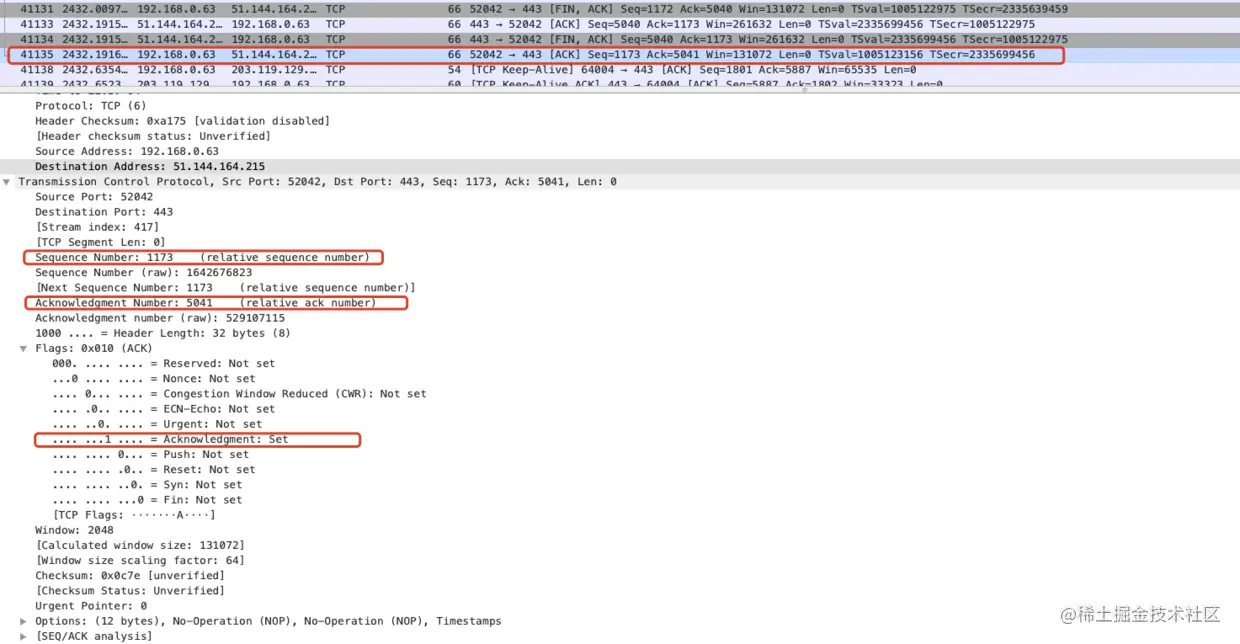
Task: Click '[Calculated window size: 131072]' line
Action: pos(140,545)
